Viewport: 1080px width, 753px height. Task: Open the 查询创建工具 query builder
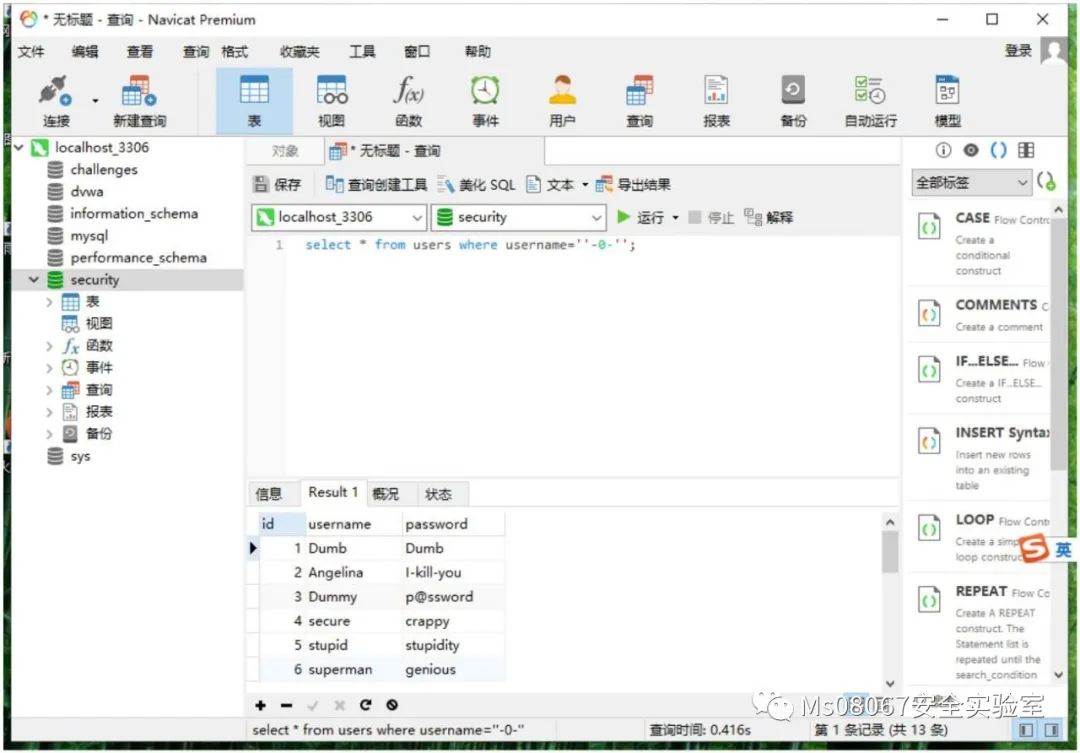pos(376,184)
